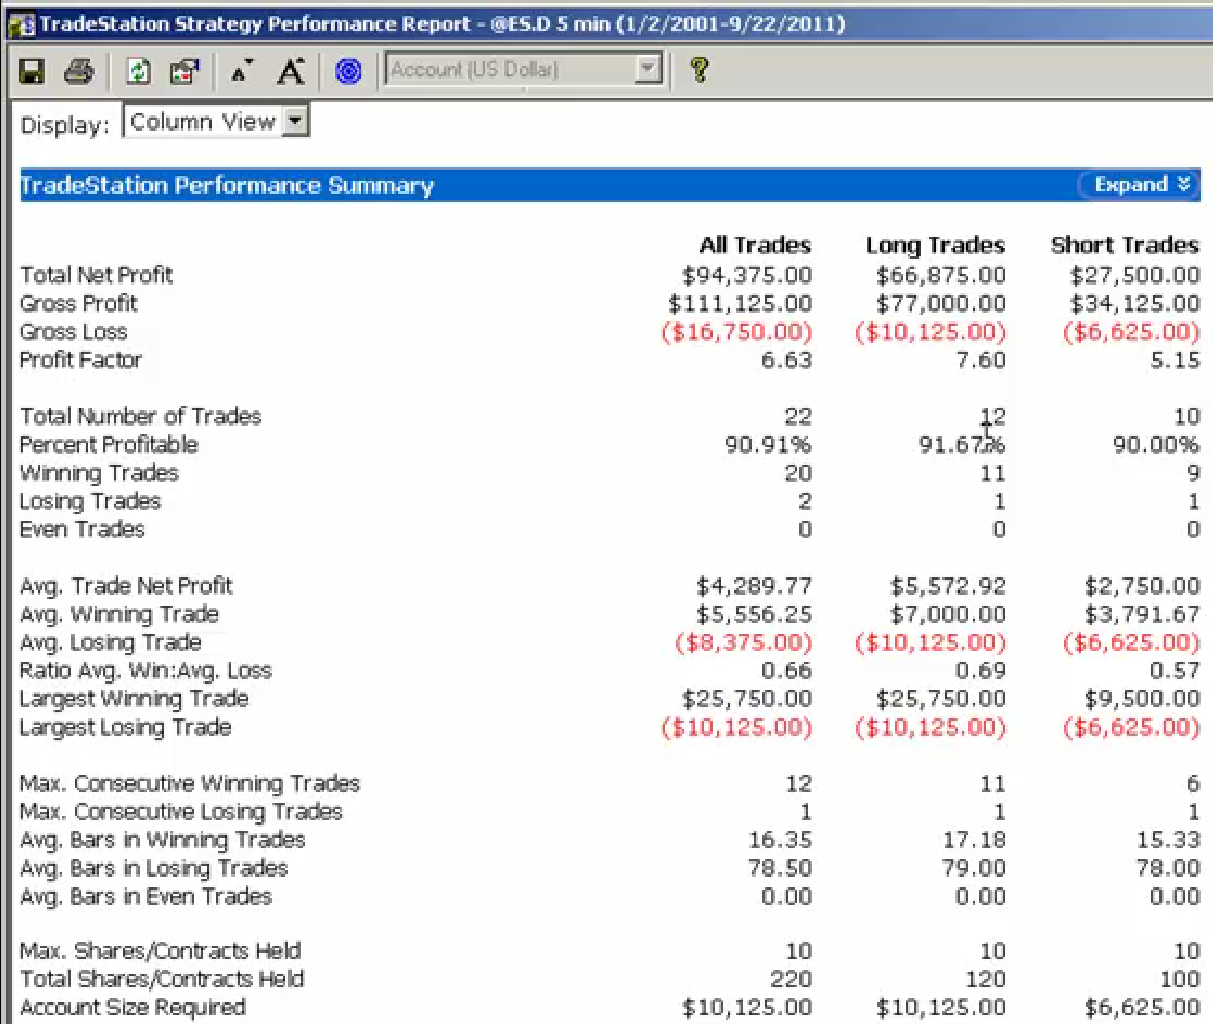Click the Winning Trades row label

pyautogui.click(x=99, y=473)
